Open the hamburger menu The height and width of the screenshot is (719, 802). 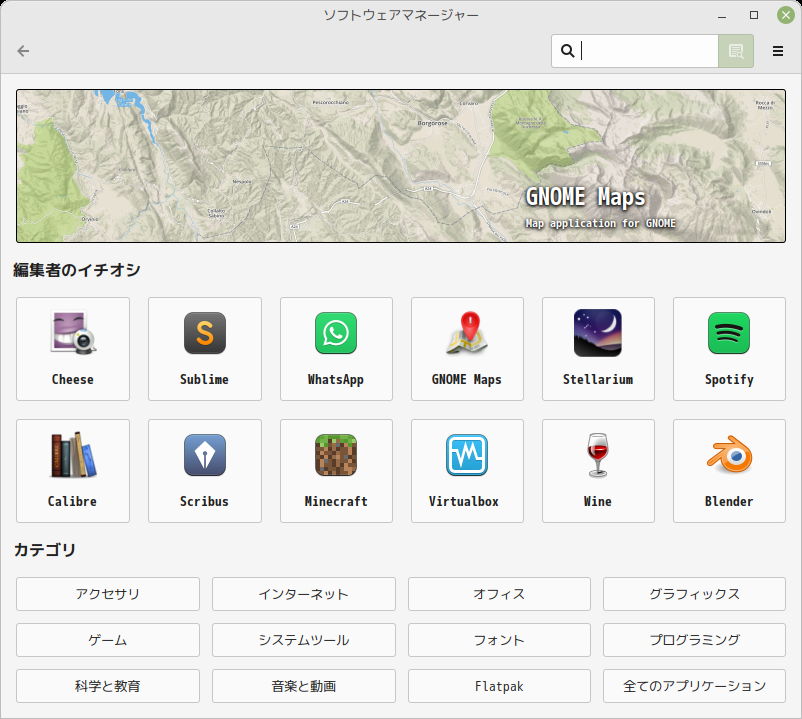(x=777, y=51)
